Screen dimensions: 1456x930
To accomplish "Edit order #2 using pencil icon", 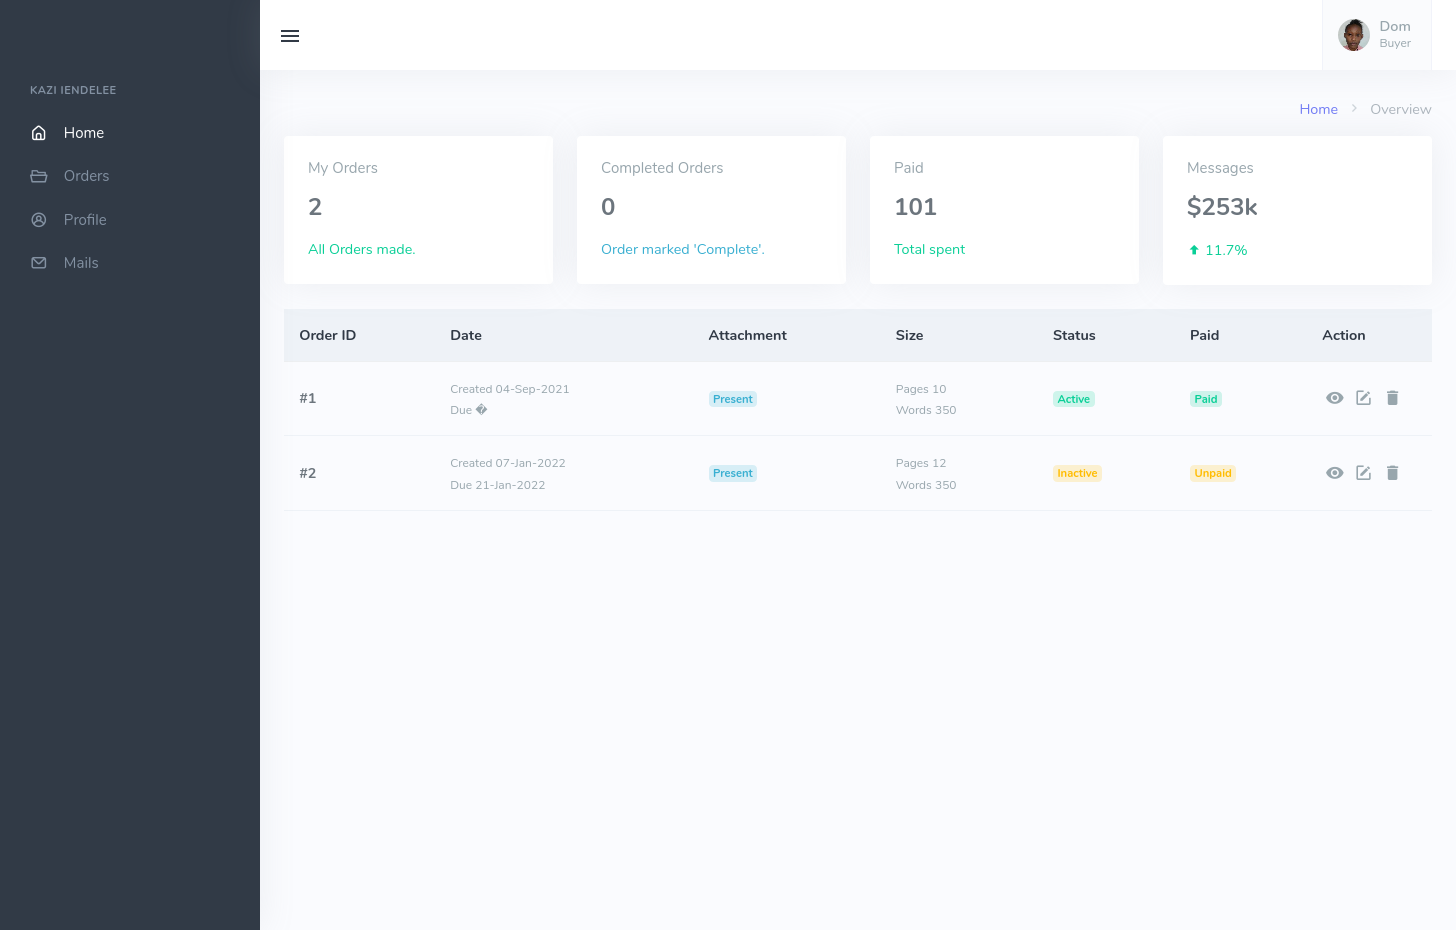I will tap(1363, 473).
